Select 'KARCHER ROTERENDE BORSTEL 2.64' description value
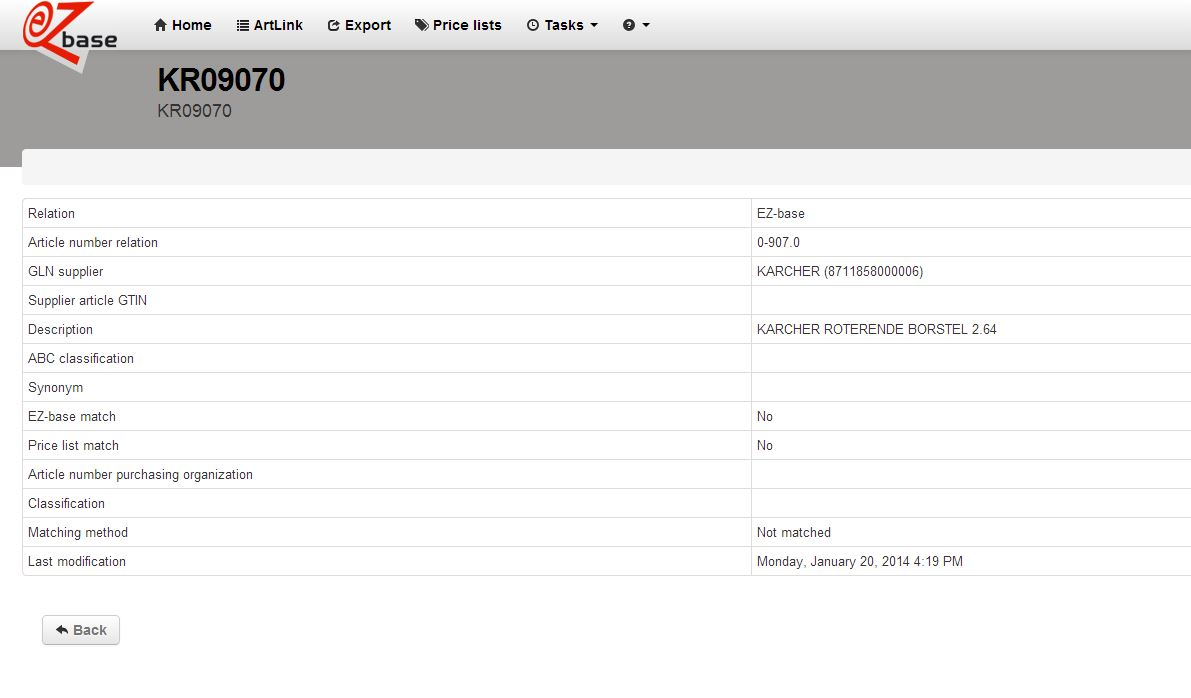 point(876,329)
